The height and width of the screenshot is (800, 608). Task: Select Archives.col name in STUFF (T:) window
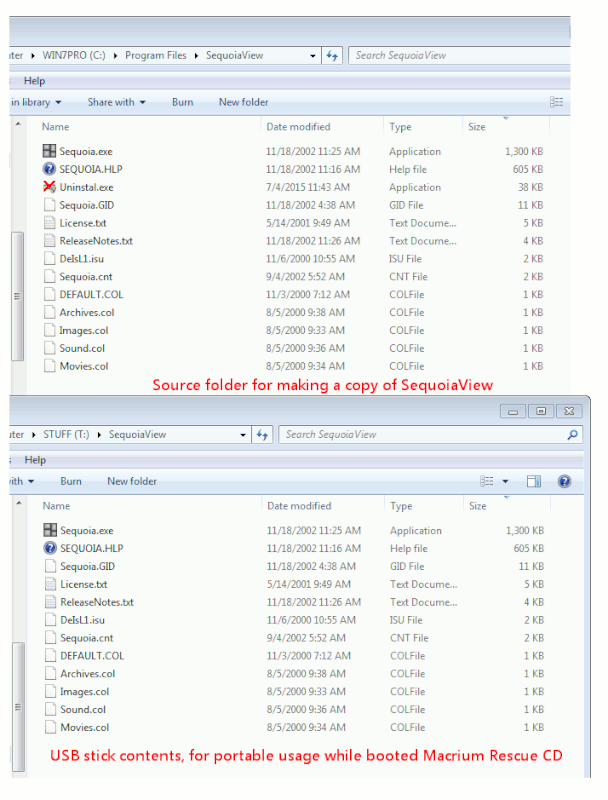click(x=88, y=673)
